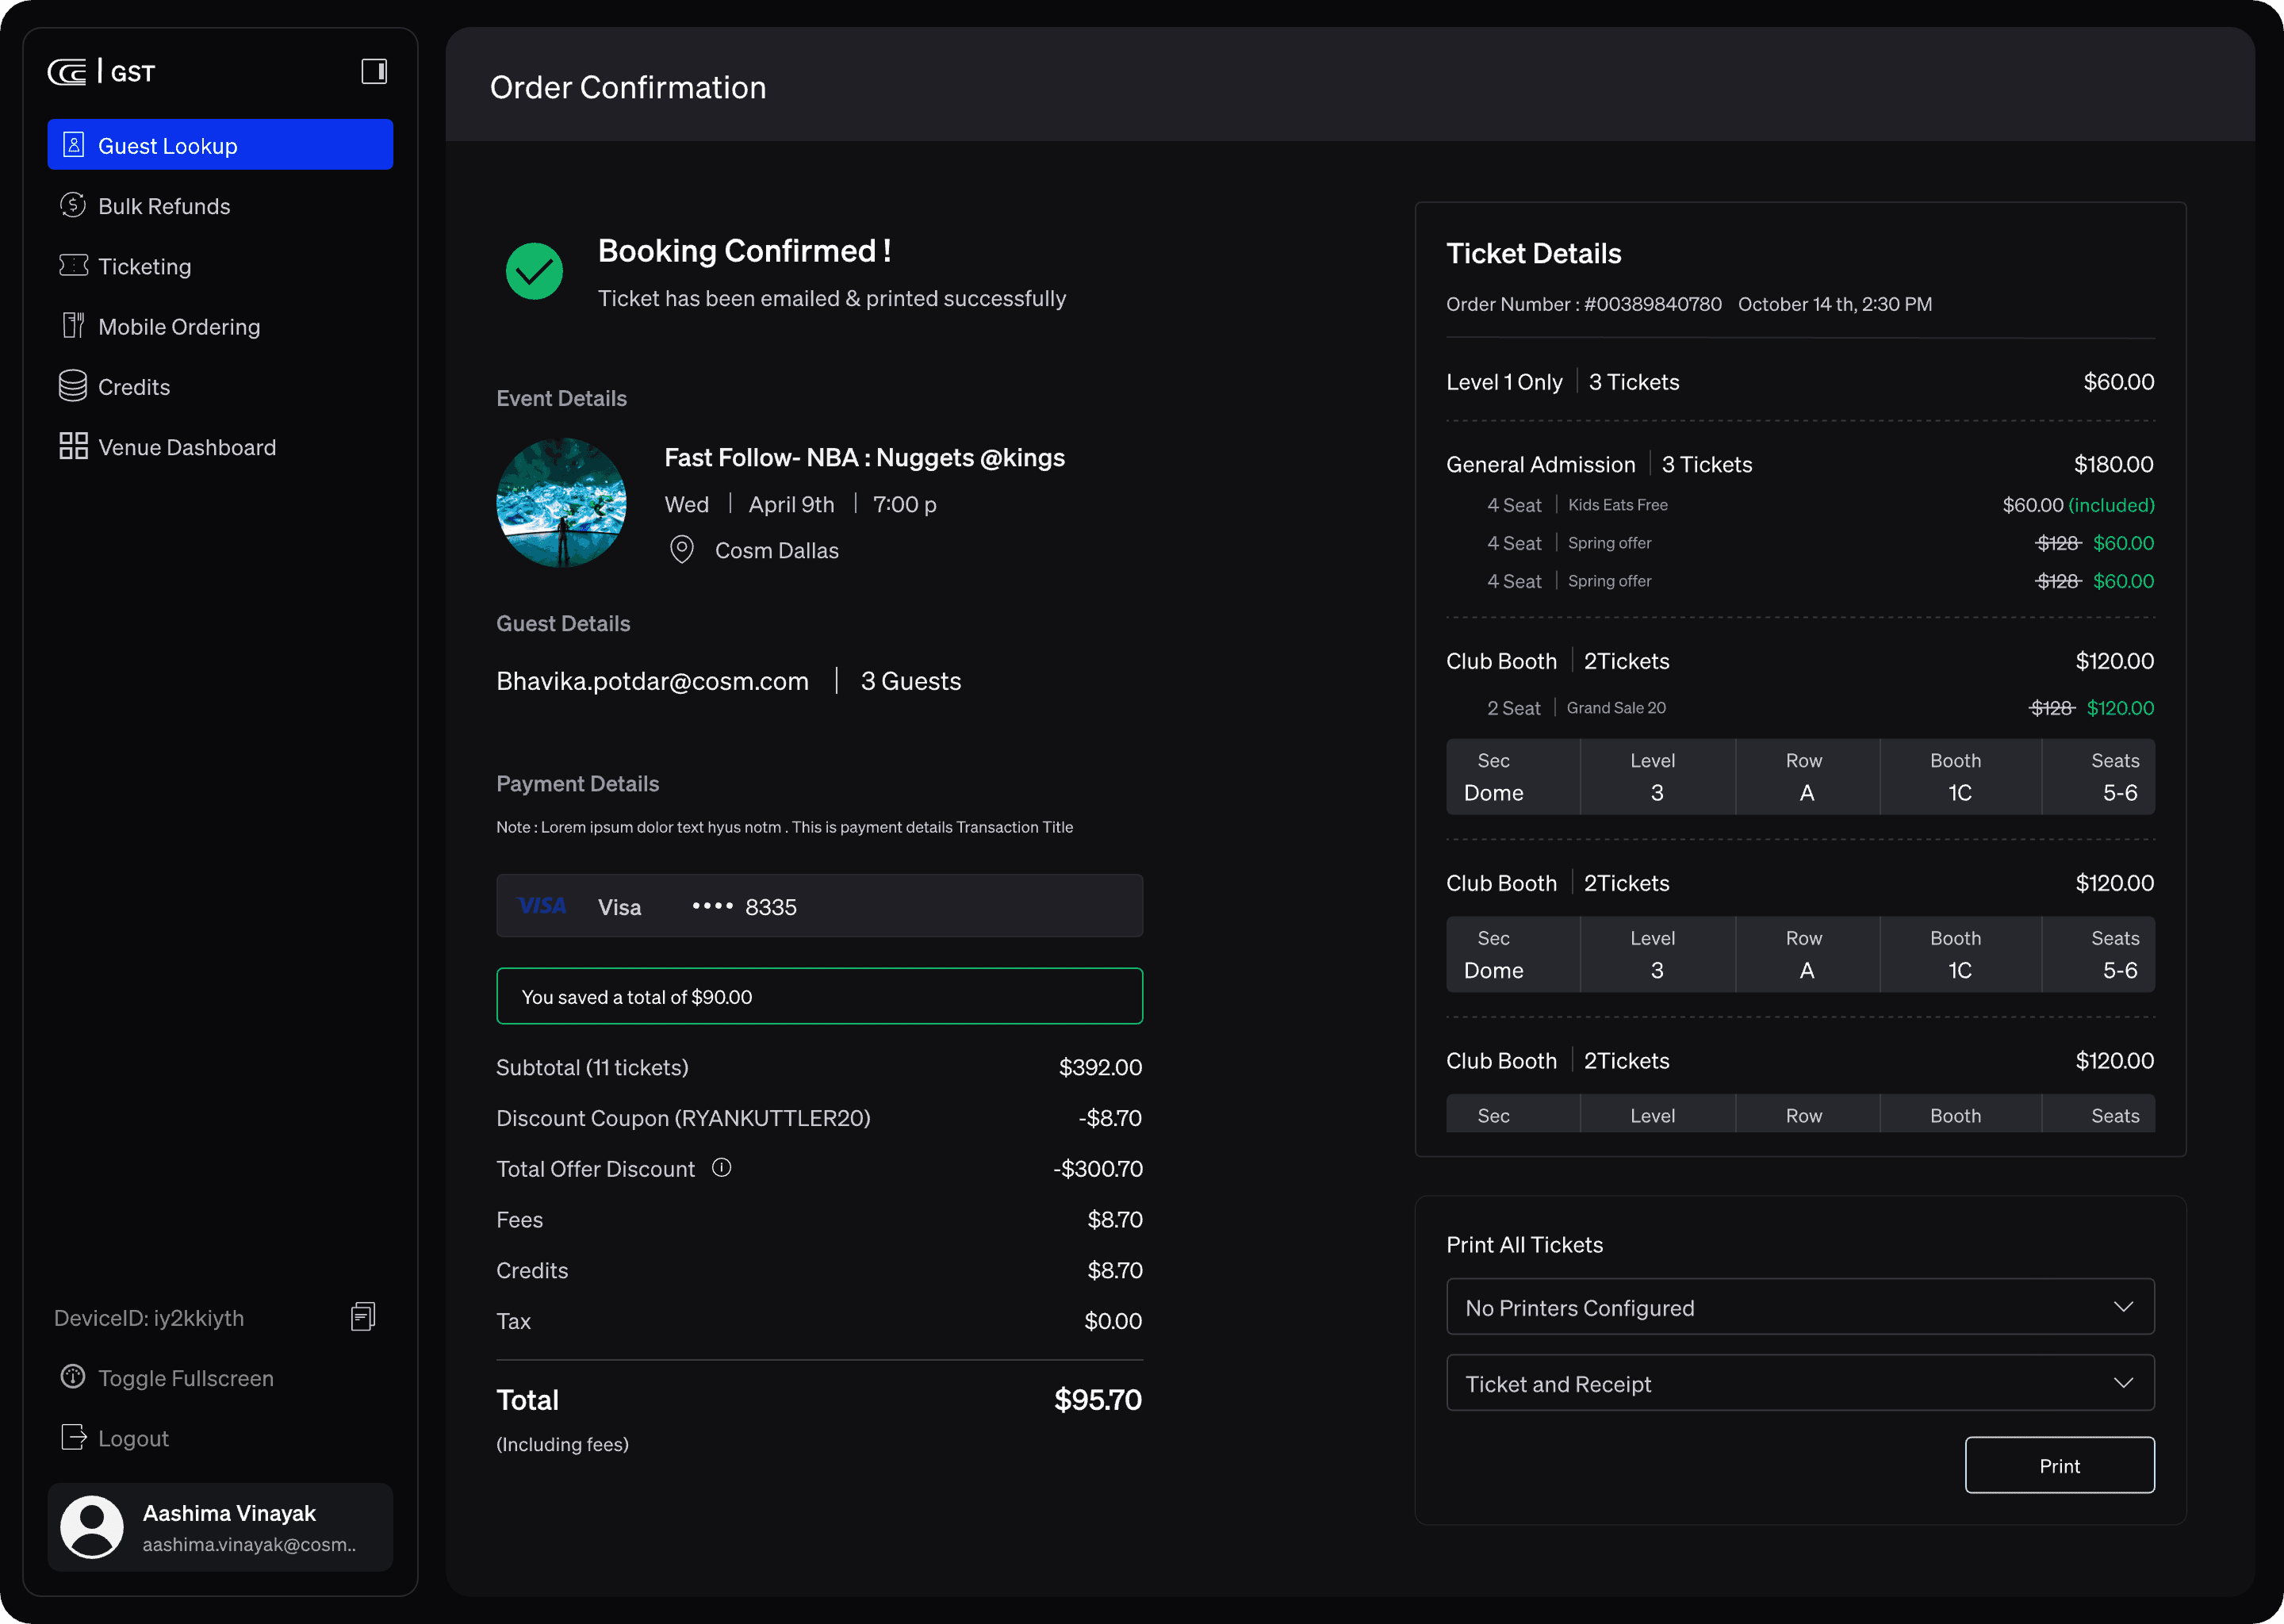
Task: Click the Bulk Refunds dollar icon
Action: [73, 205]
